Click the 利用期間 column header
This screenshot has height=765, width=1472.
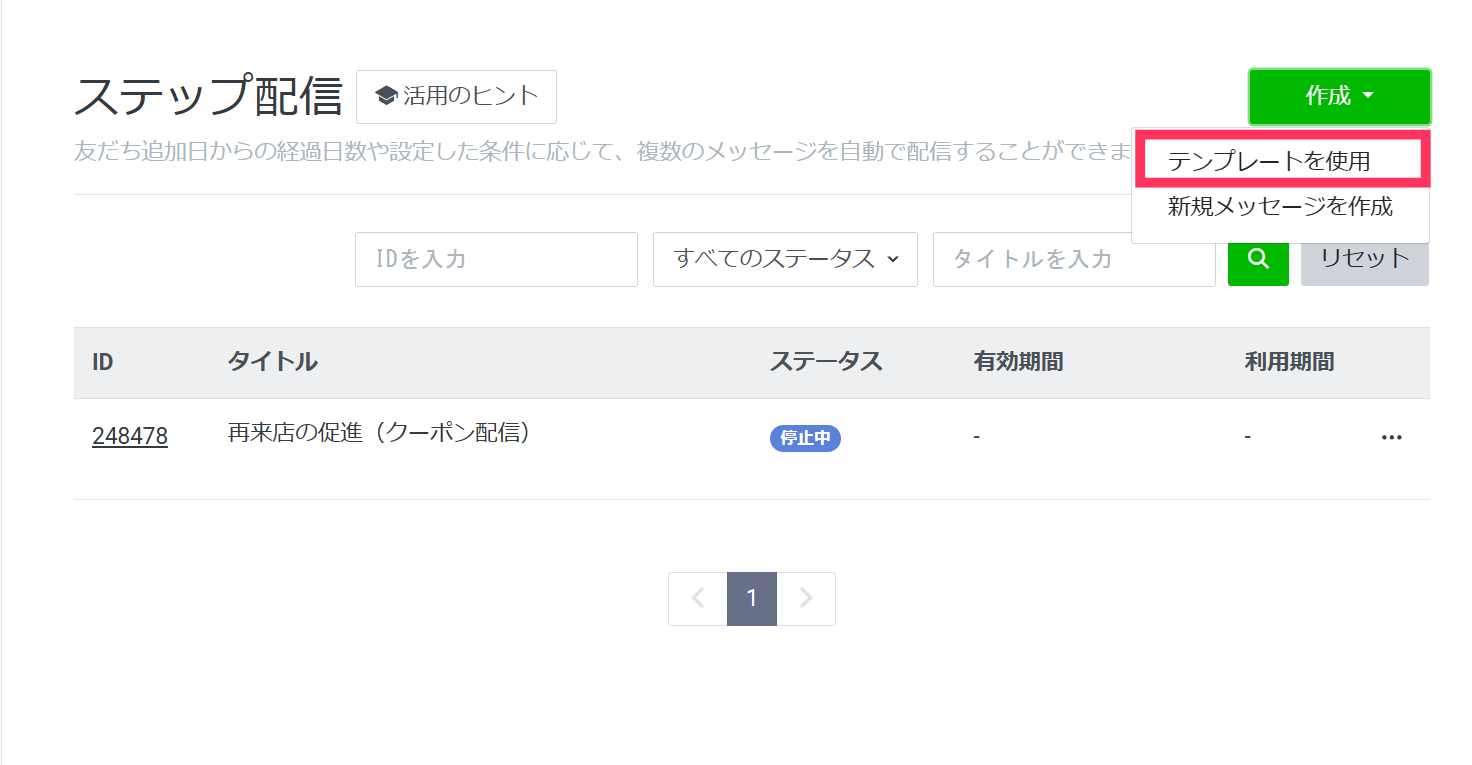pos(1289,362)
